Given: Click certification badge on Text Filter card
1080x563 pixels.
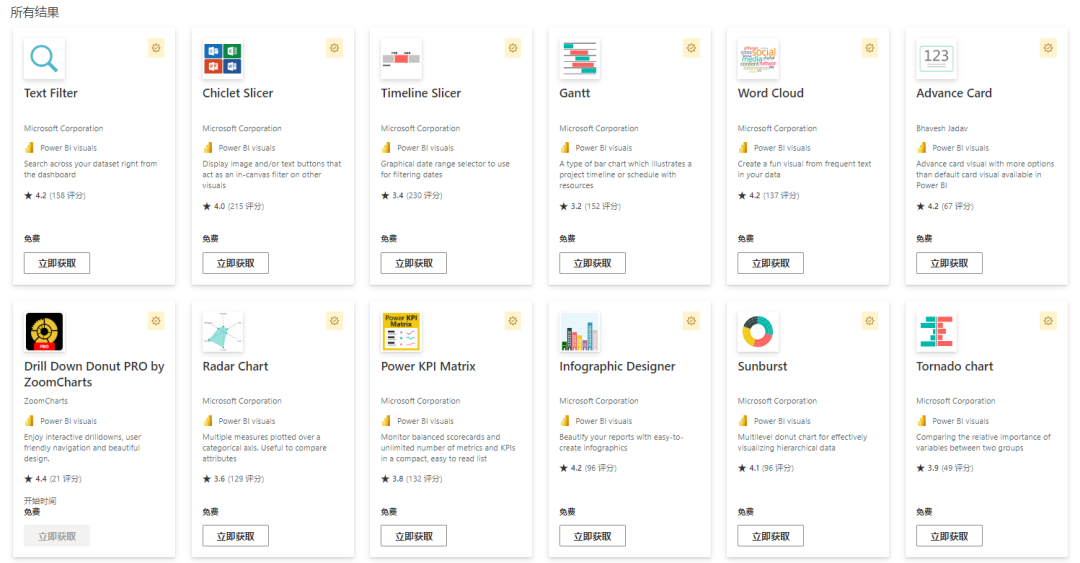Looking at the screenshot, I should (156, 48).
